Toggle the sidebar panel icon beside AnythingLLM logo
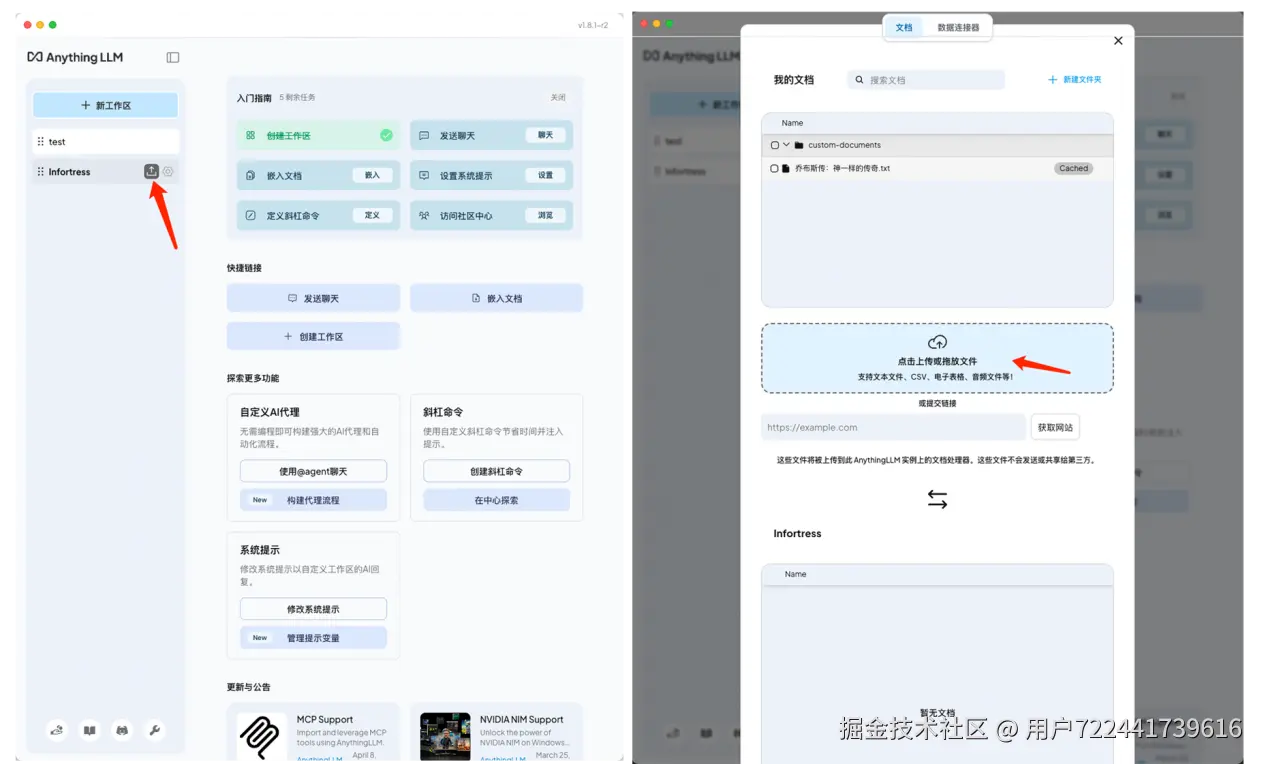The width and height of the screenshot is (1264, 764). 173,57
